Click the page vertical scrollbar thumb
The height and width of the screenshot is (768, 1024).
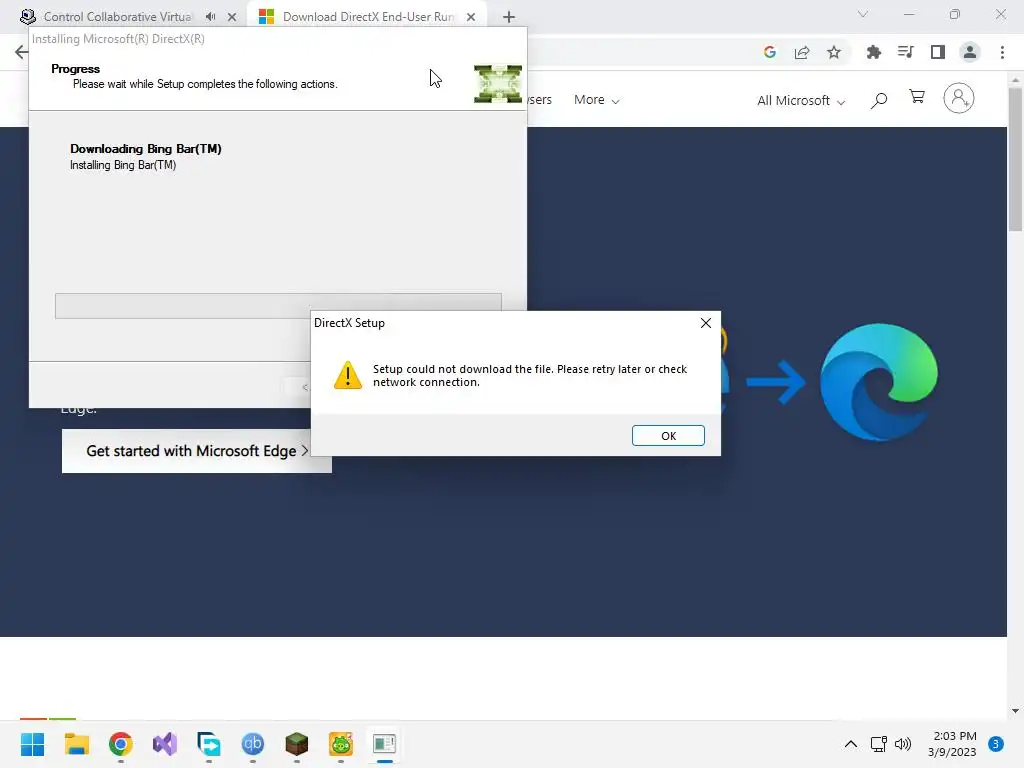[x=1015, y=158]
